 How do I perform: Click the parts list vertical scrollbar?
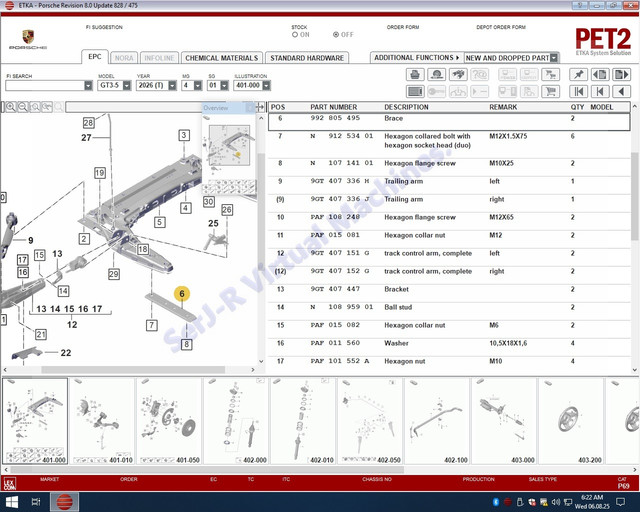coord(635,196)
